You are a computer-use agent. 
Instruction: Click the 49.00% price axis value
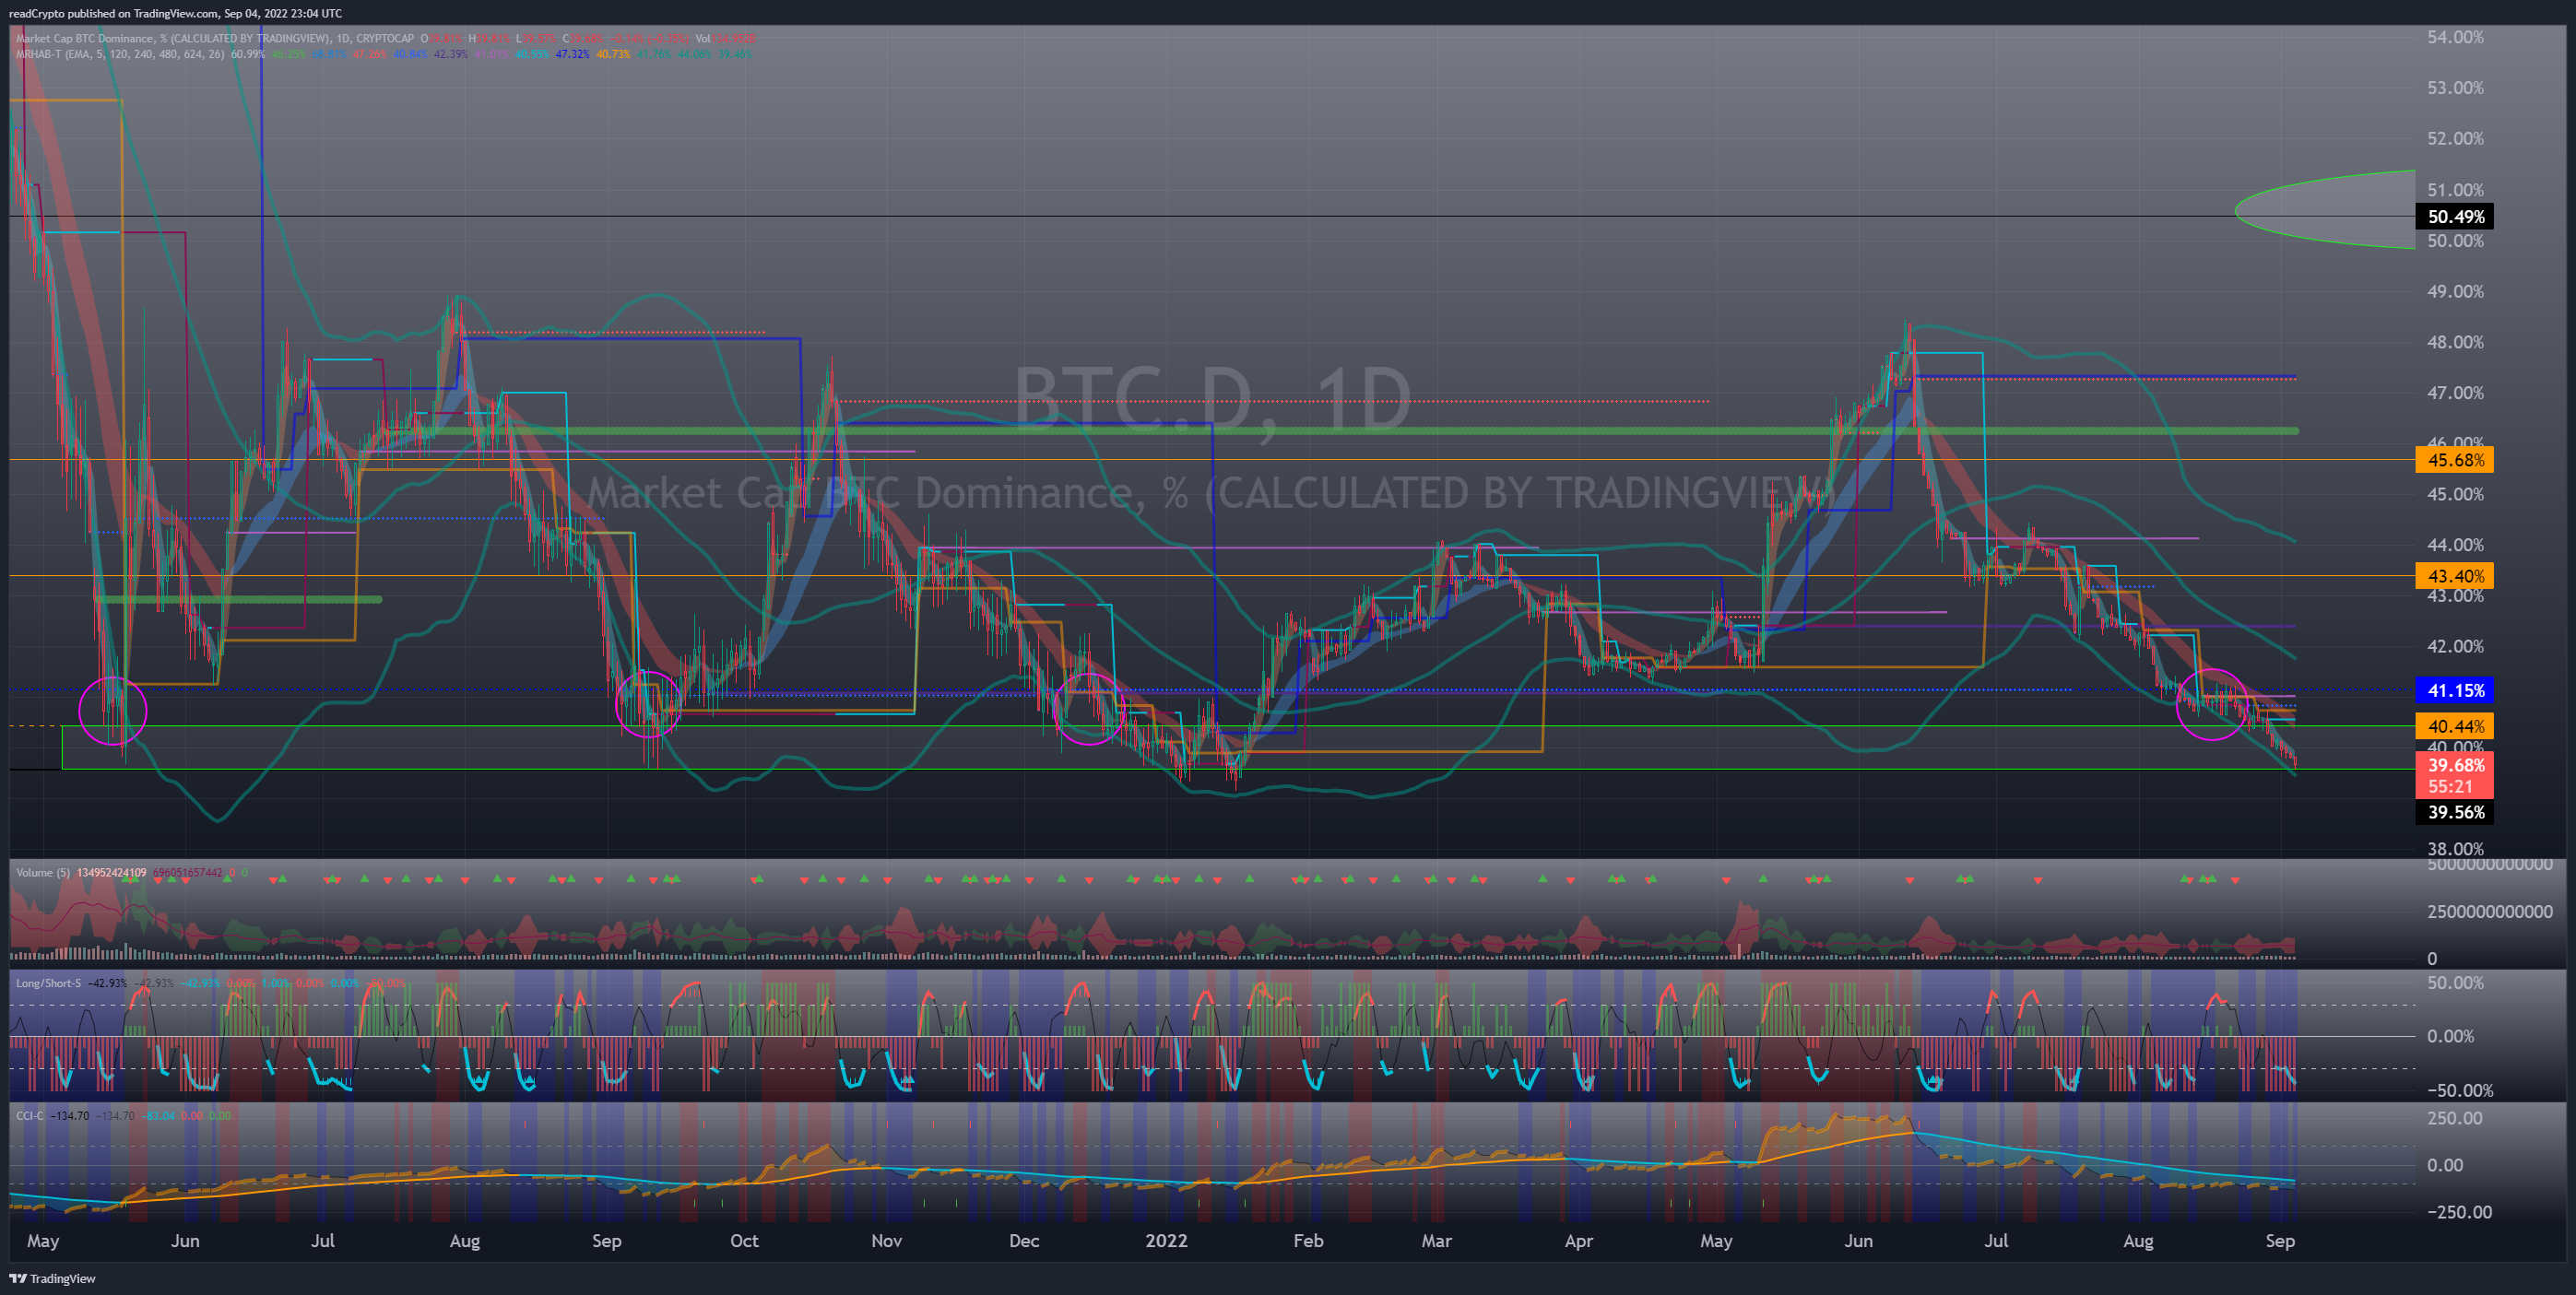(2455, 291)
